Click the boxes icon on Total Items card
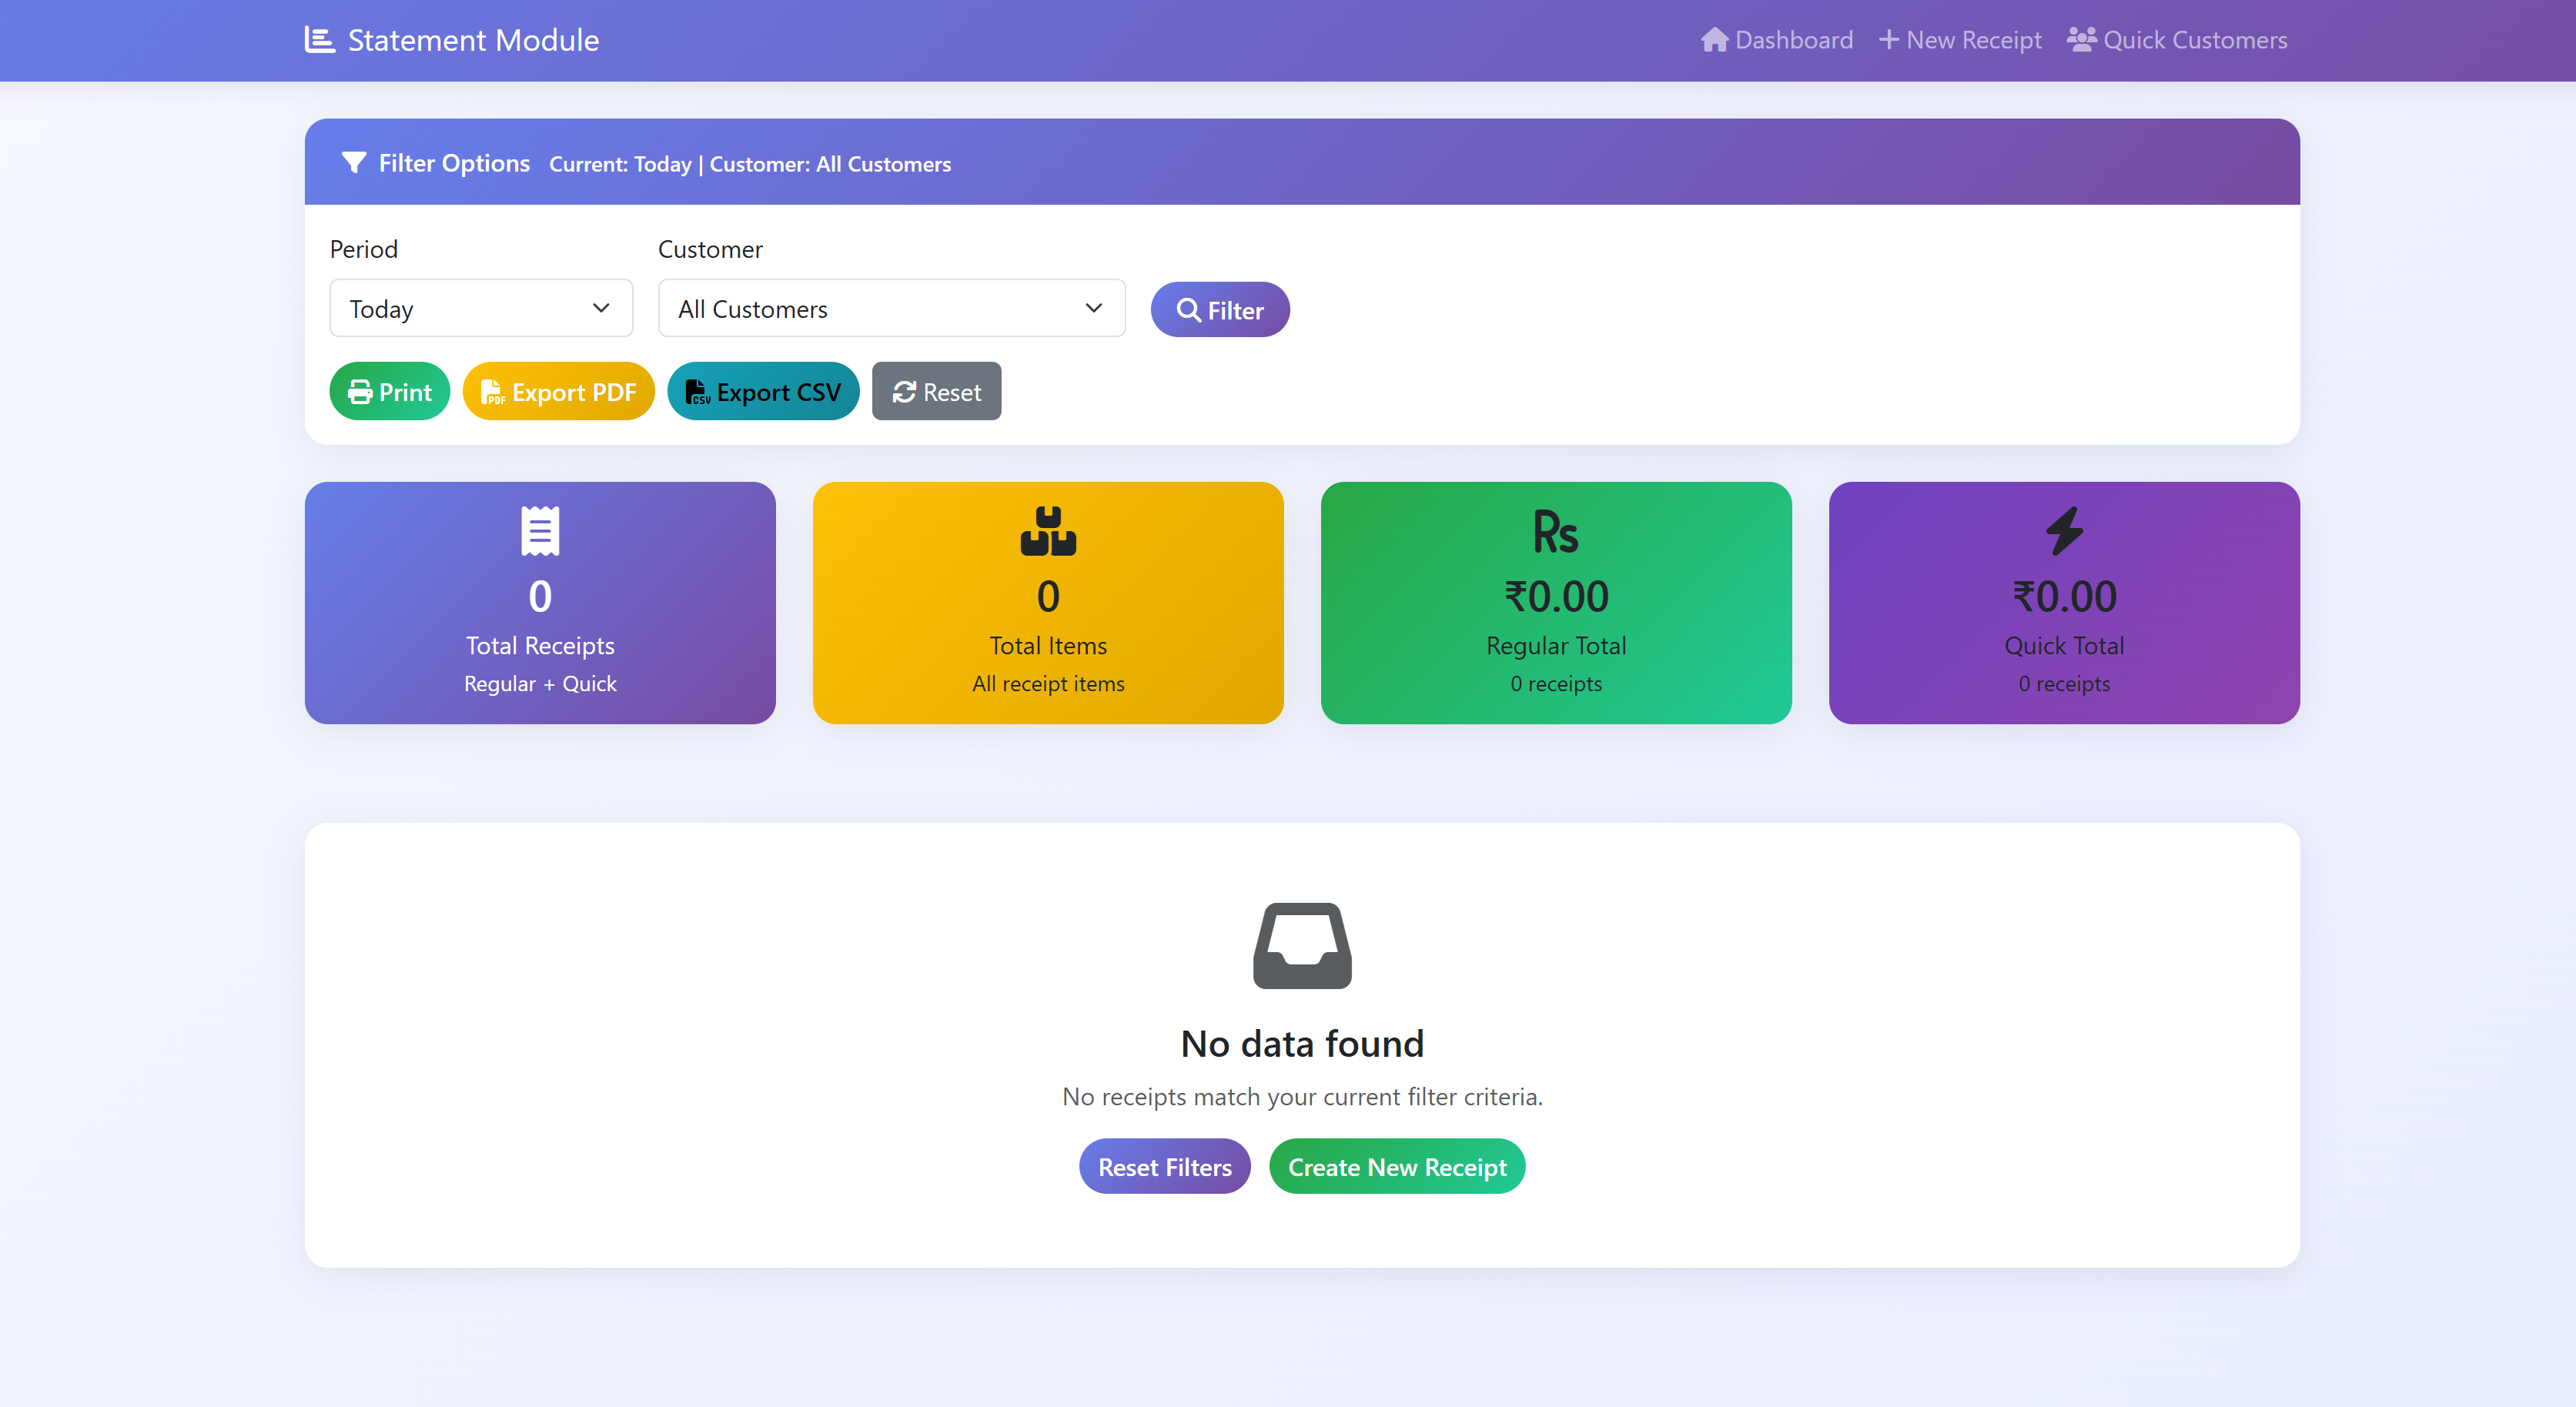2576x1407 pixels. click(1047, 531)
